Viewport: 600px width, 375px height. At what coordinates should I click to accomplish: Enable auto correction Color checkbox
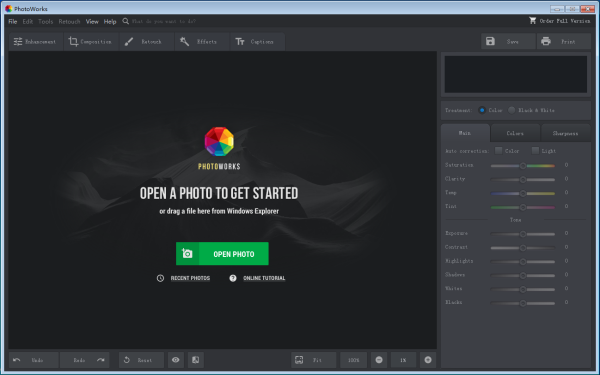(x=499, y=151)
